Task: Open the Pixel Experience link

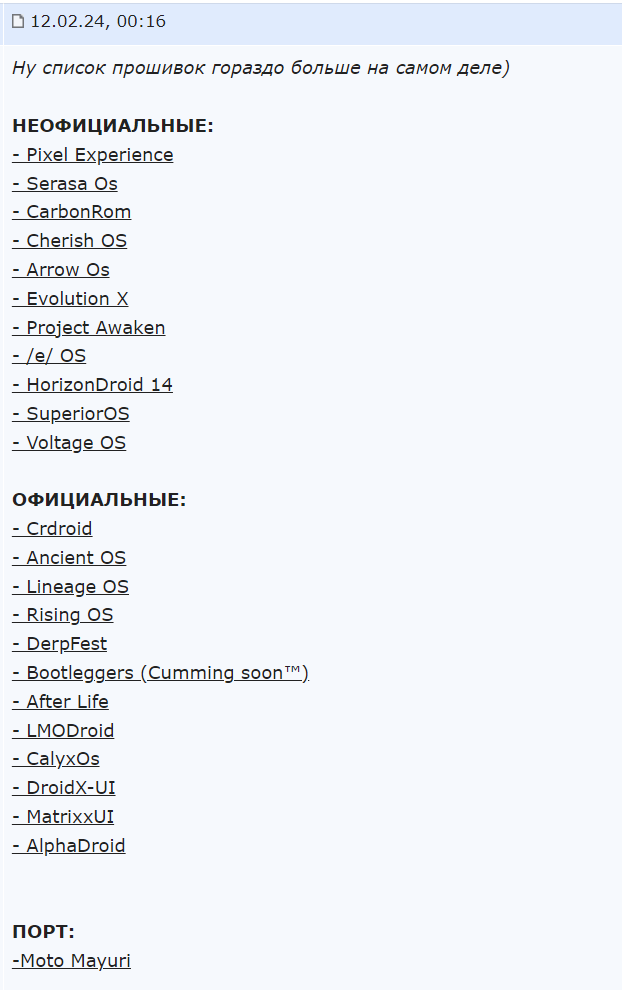Action: (x=93, y=155)
